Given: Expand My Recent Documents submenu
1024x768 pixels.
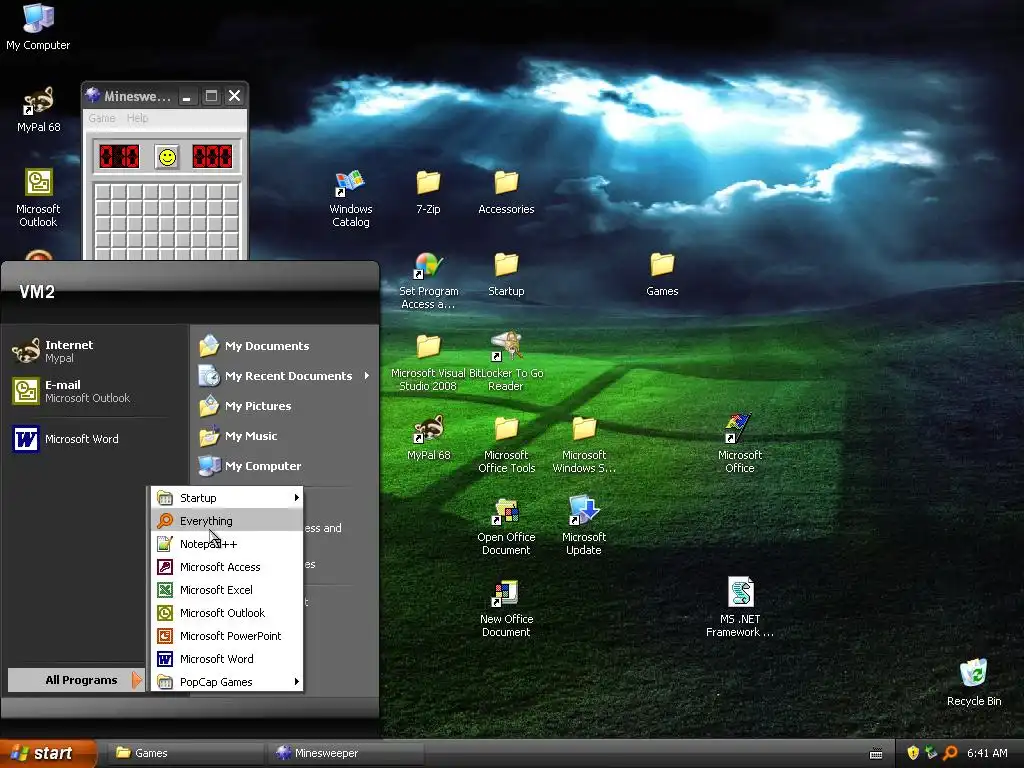Looking at the screenshot, I should (x=285, y=376).
